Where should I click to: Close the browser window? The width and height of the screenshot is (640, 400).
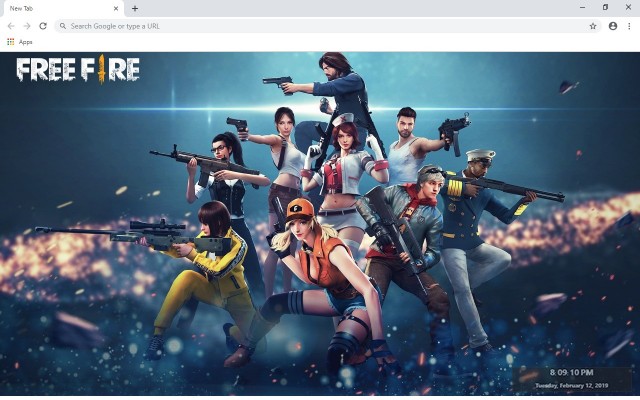pyautogui.click(x=628, y=7)
